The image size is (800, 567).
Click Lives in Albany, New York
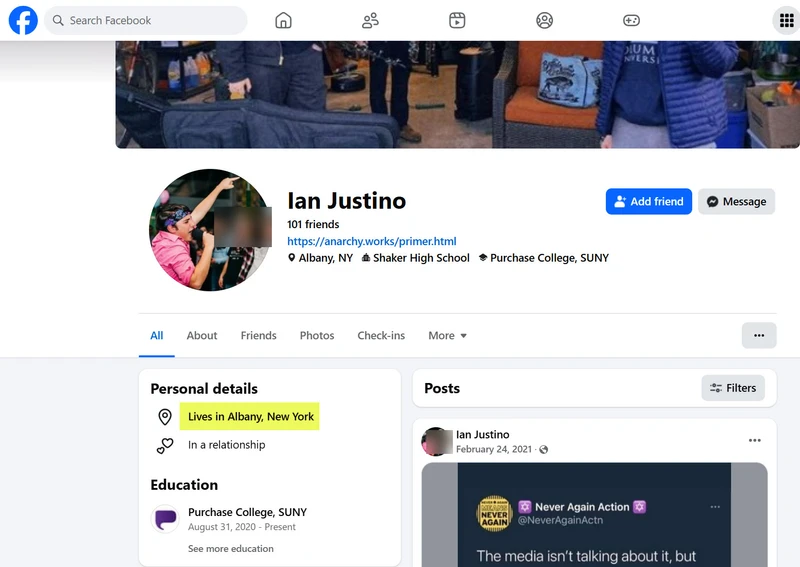tap(251, 416)
